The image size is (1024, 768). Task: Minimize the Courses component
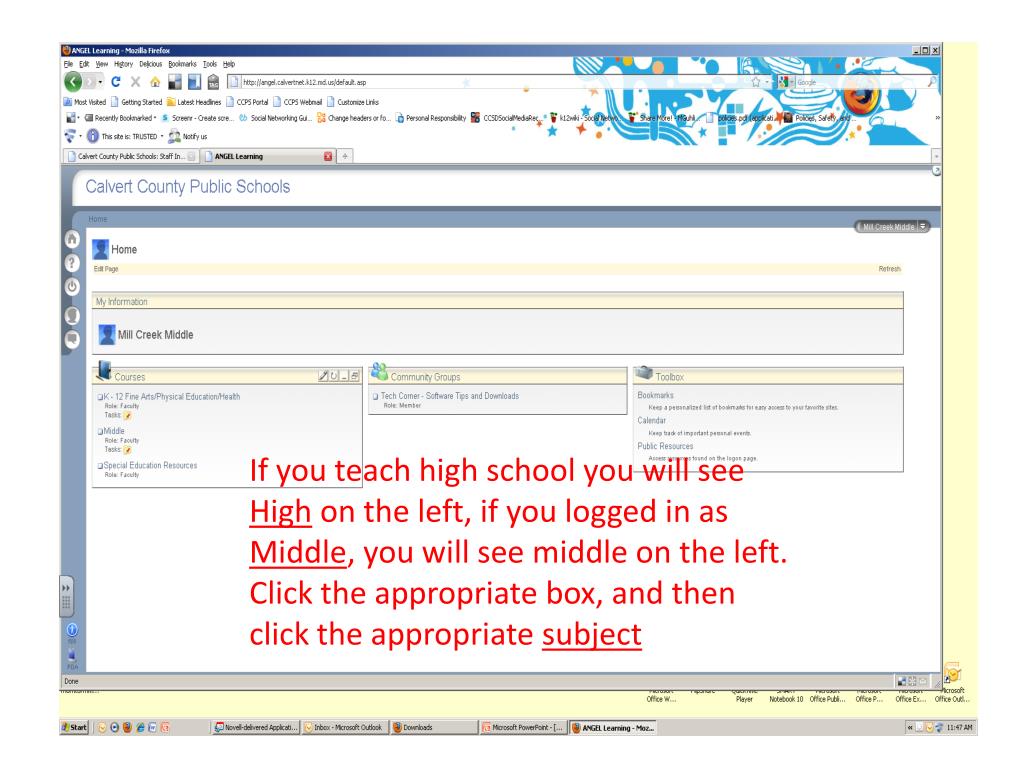tap(344, 376)
